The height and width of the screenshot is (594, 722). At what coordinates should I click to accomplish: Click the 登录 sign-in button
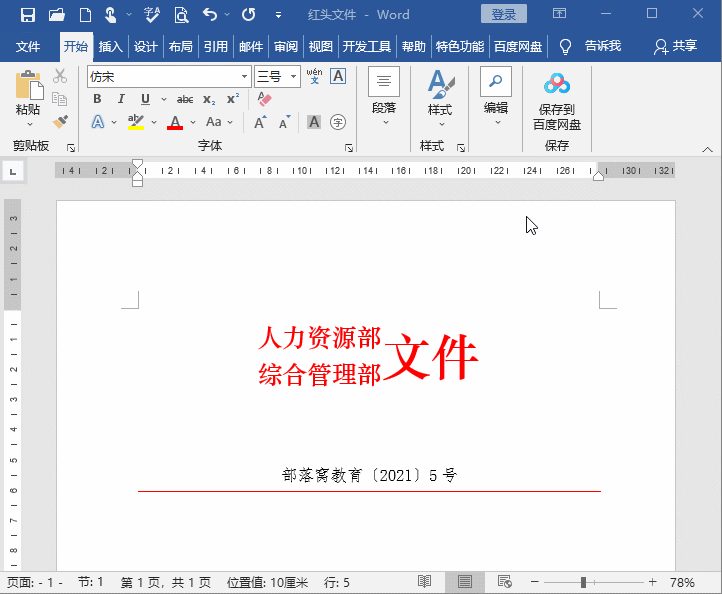[504, 14]
